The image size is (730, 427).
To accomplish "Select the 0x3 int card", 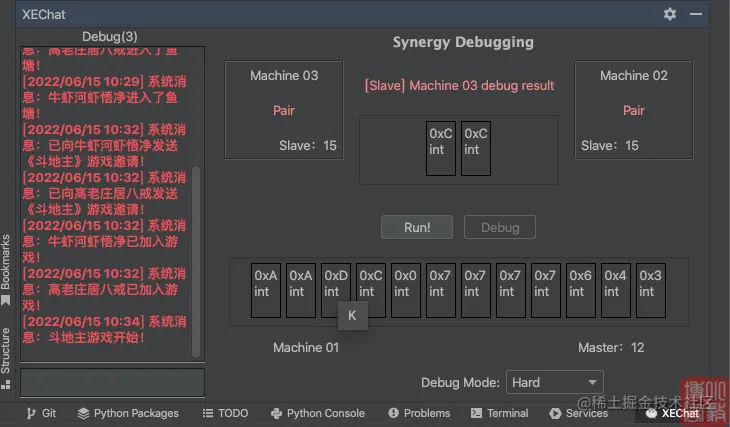I will click(x=650, y=290).
